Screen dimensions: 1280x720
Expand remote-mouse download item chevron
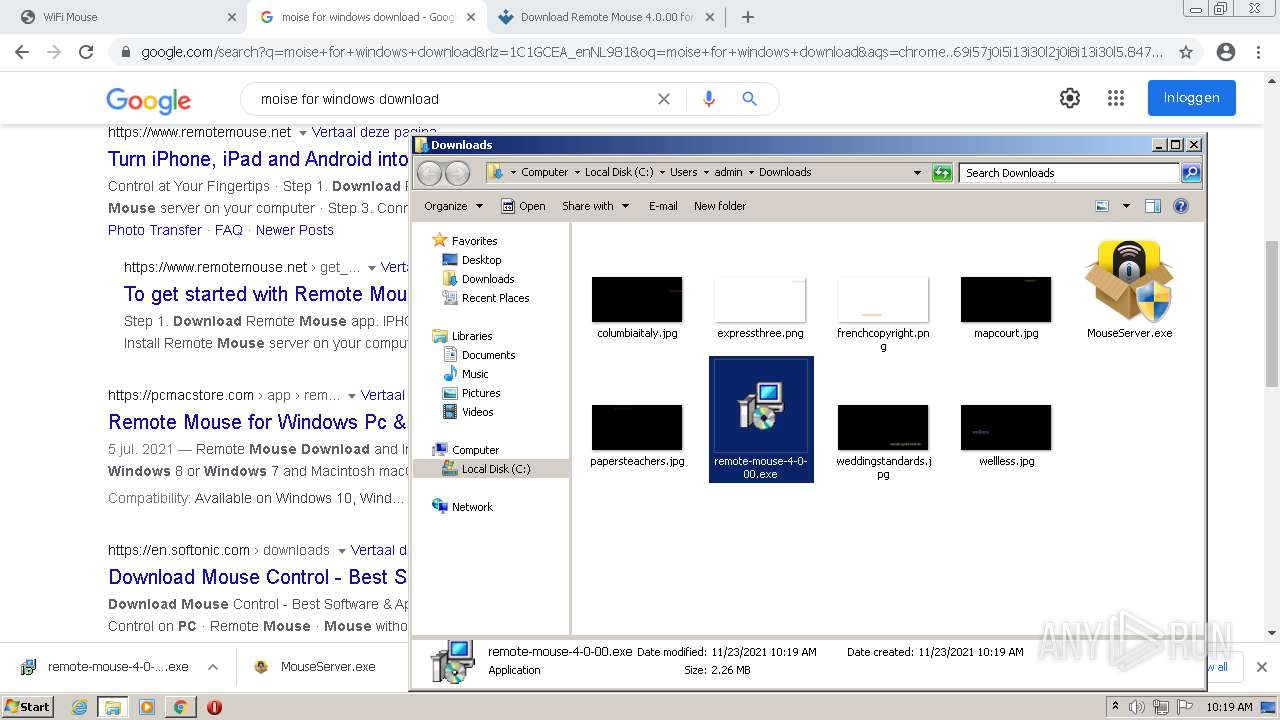(x=213, y=667)
